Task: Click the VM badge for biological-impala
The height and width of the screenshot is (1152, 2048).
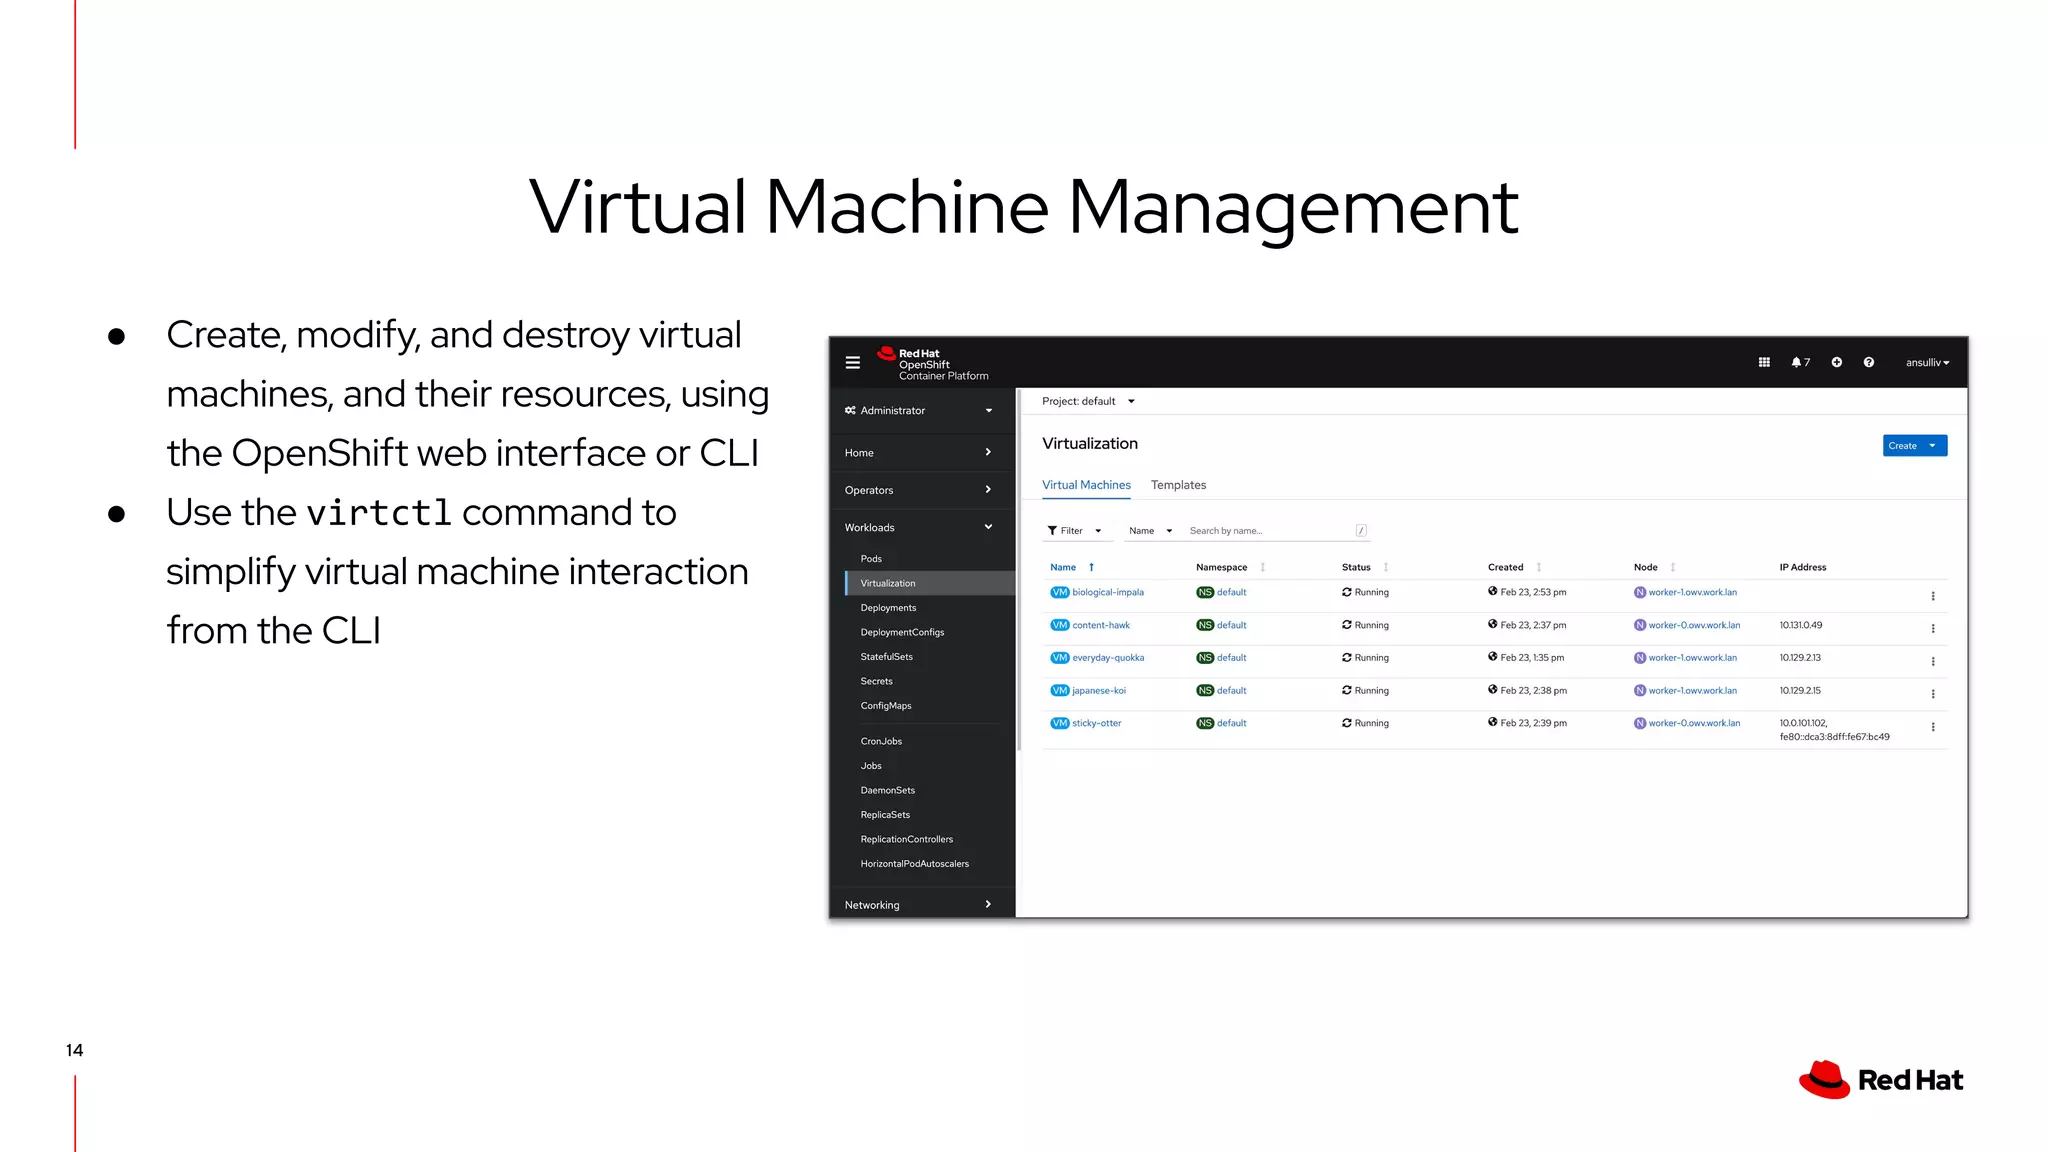Action: pos(1059,593)
